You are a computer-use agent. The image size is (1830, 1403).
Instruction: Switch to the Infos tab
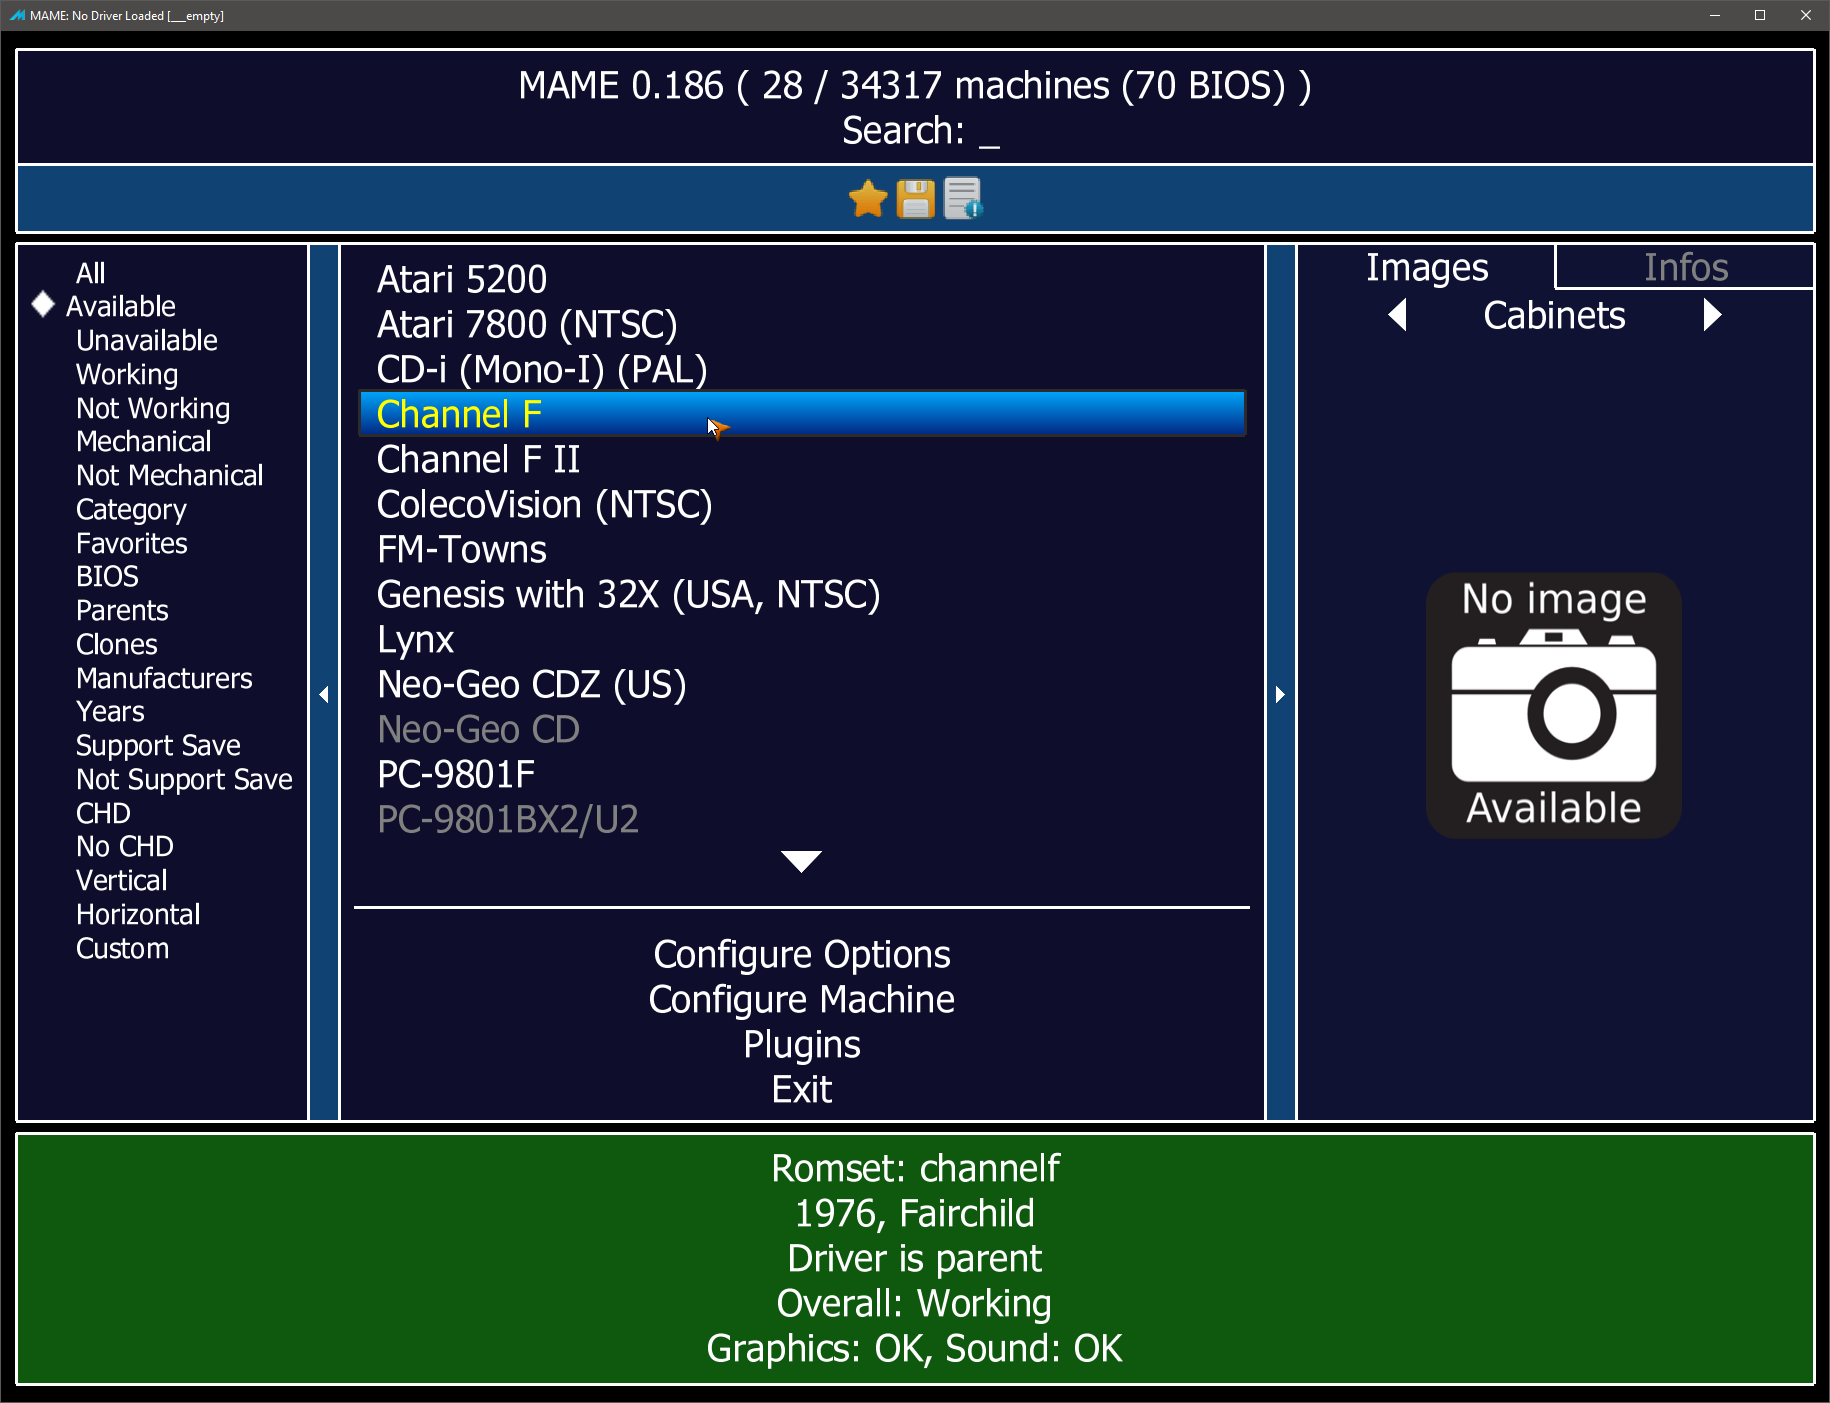tap(1685, 267)
